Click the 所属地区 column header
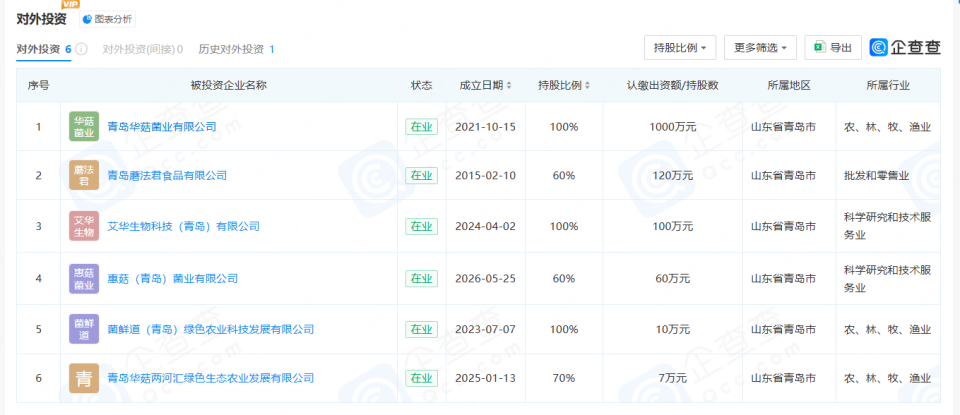Screen dimensions: 960x415 tap(789, 86)
